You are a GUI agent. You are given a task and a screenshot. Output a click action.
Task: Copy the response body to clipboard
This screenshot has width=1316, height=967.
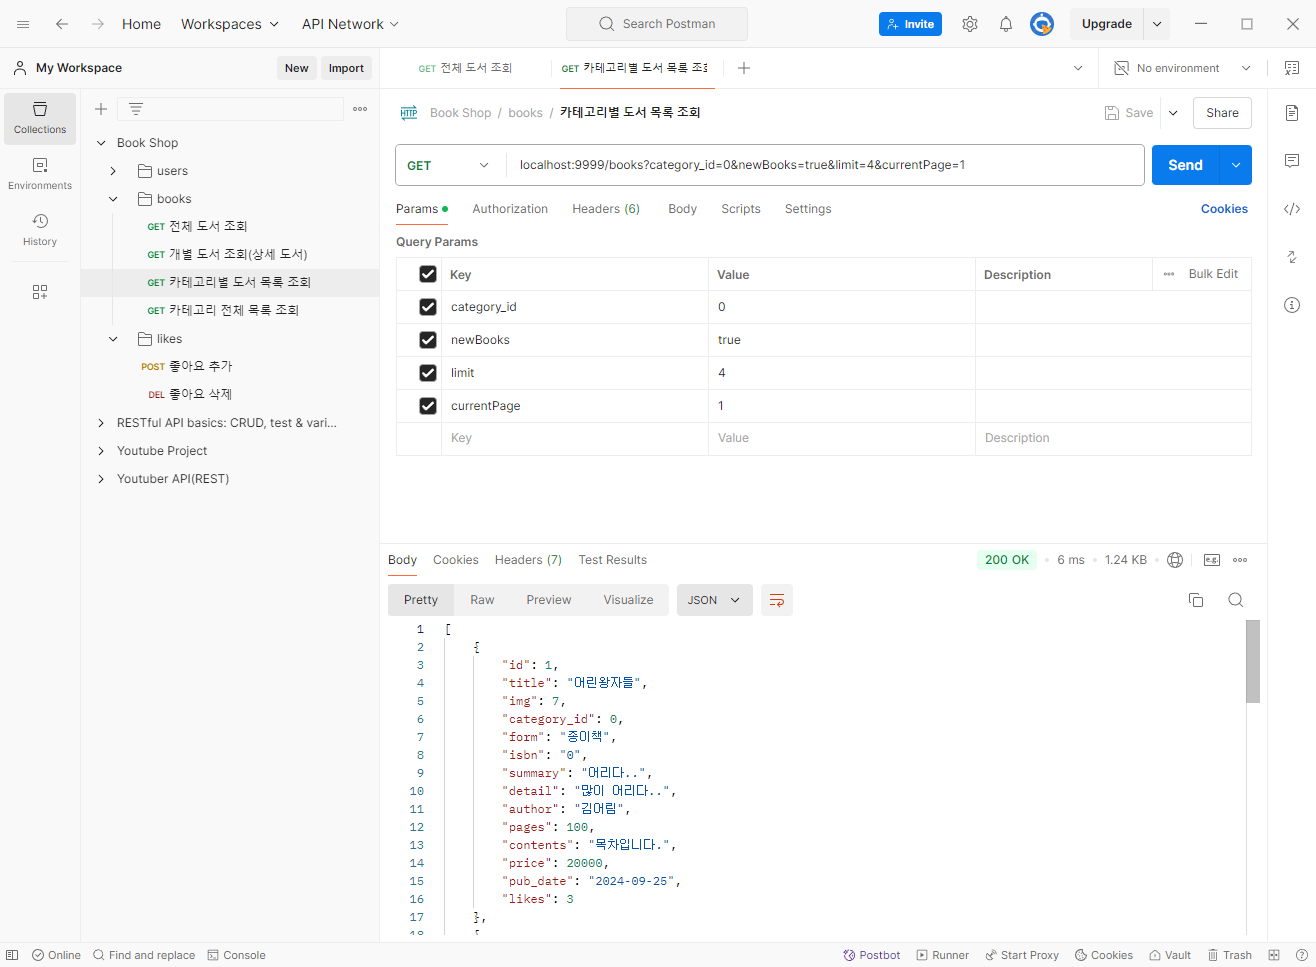click(1196, 600)
